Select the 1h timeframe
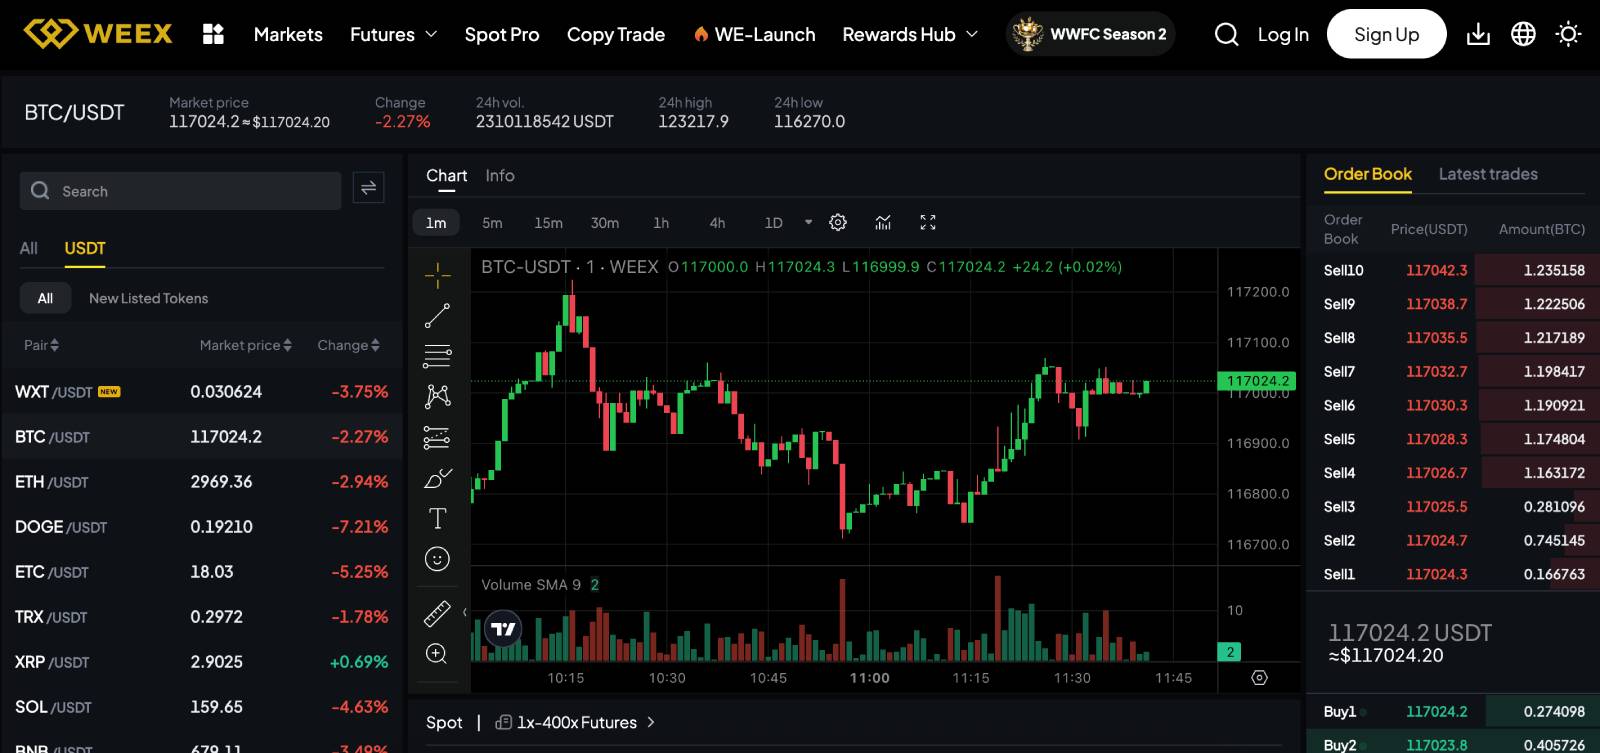The image size is (1600, 753). pos(661,223)
